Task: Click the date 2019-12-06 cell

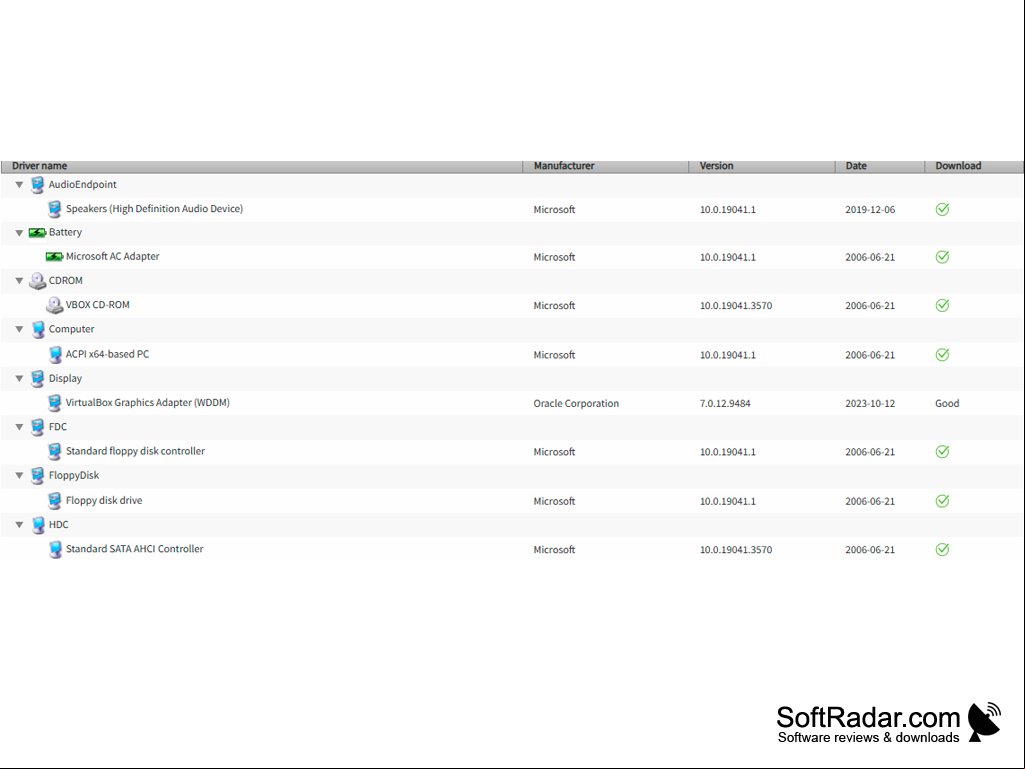Action: pos(870,210)
